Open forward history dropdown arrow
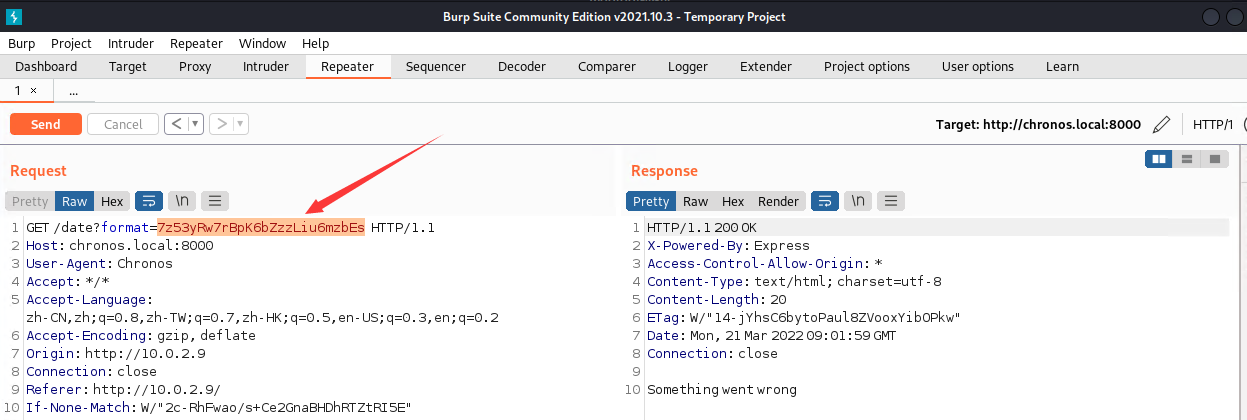1247x420 pixels. coord(241,124)
